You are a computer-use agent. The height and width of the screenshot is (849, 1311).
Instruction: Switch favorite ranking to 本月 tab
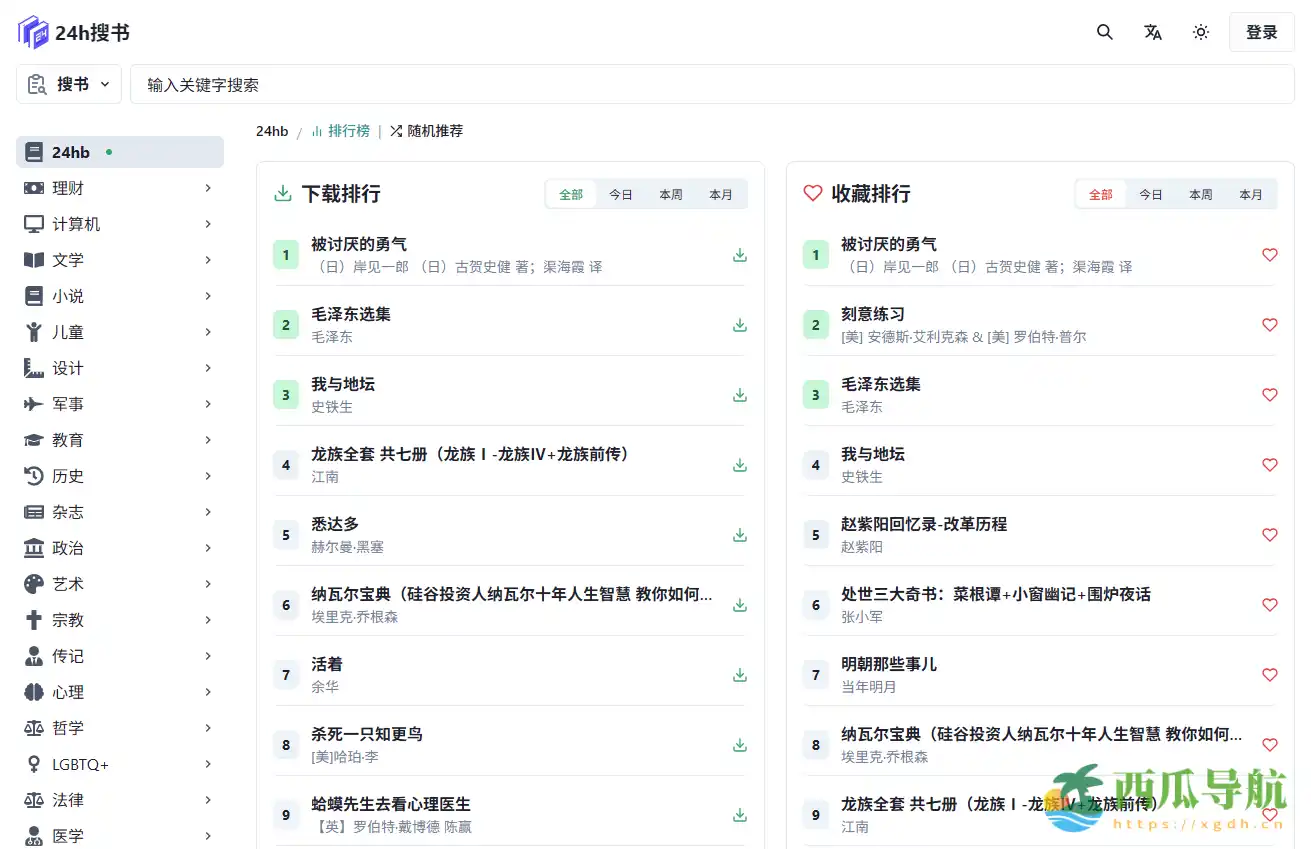1250,194
